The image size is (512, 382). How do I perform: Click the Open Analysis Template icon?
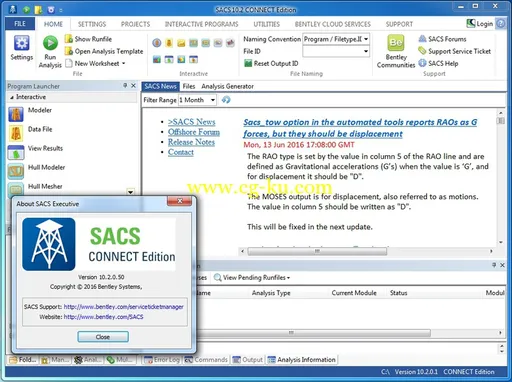[69, 51]
